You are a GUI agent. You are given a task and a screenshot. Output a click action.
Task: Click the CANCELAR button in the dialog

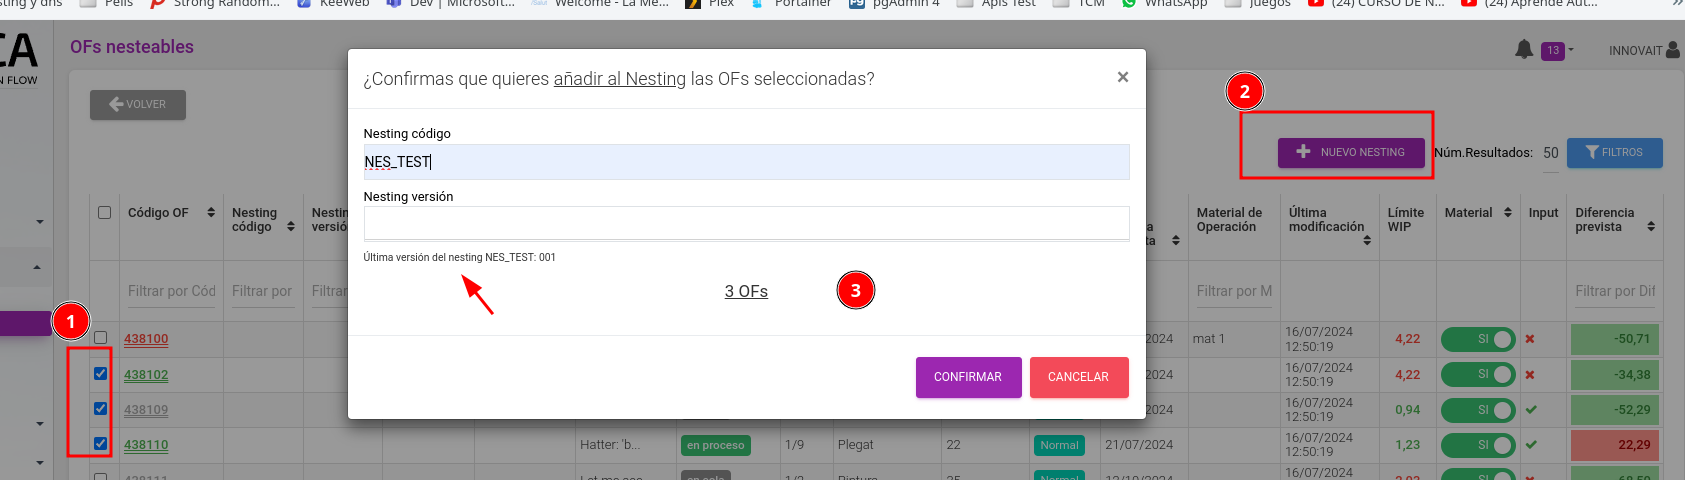[1078, 377]
